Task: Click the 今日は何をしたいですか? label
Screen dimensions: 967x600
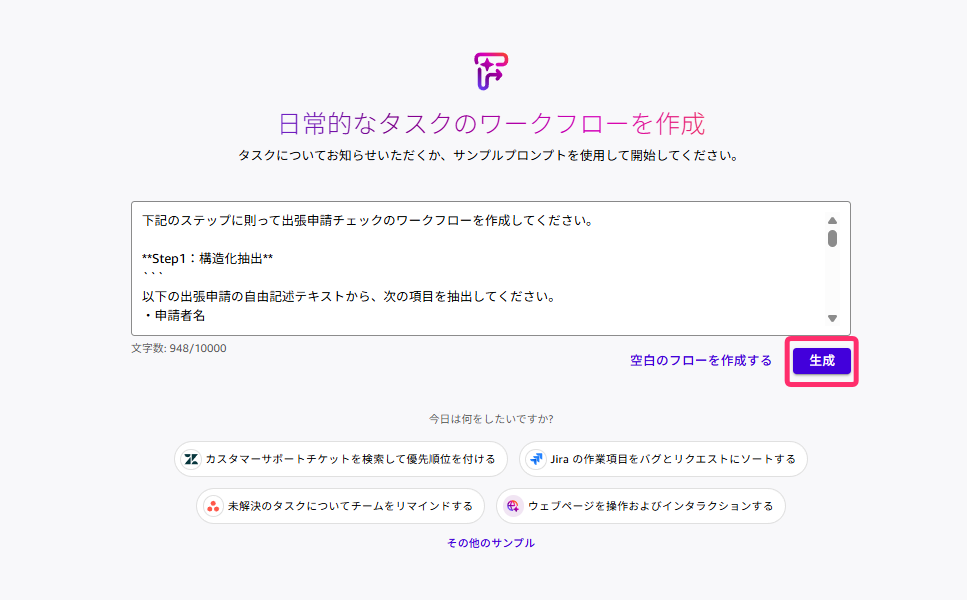Action: pyautogui.click(x=491, y=419)
